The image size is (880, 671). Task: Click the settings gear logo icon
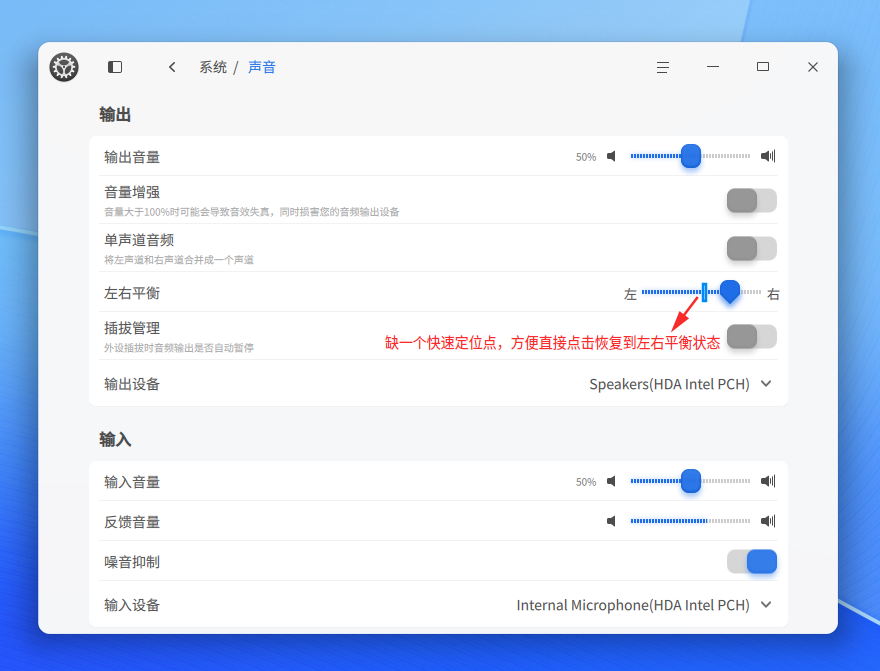(x=64, y=66)
